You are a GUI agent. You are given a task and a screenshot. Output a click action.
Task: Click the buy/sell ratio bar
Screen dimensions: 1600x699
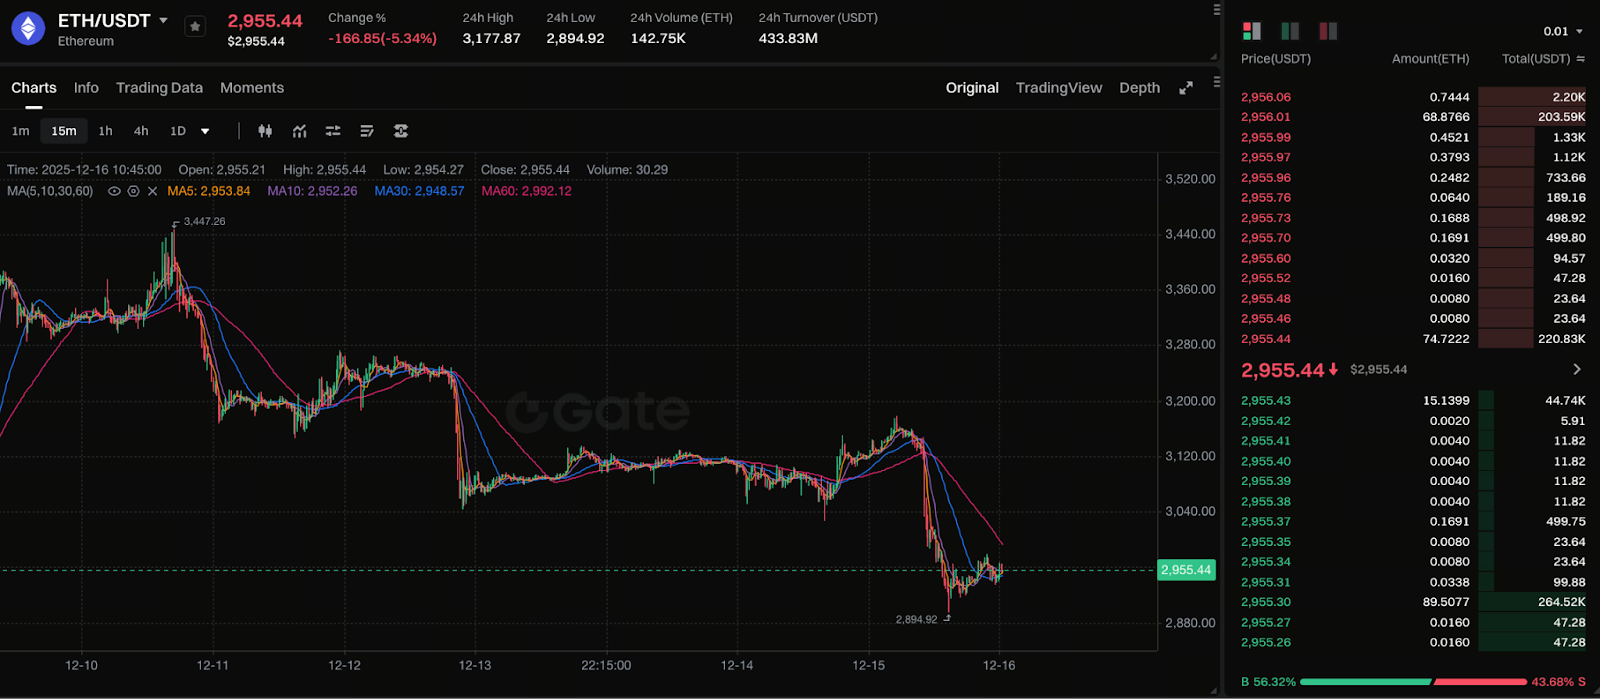[1413, 682]
